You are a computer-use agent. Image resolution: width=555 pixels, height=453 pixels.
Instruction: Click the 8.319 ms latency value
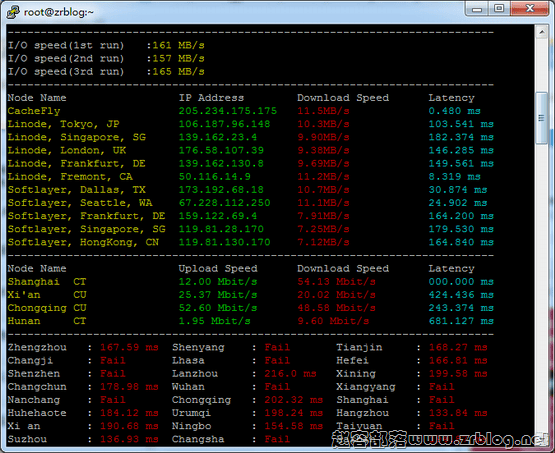pos(454,176)
